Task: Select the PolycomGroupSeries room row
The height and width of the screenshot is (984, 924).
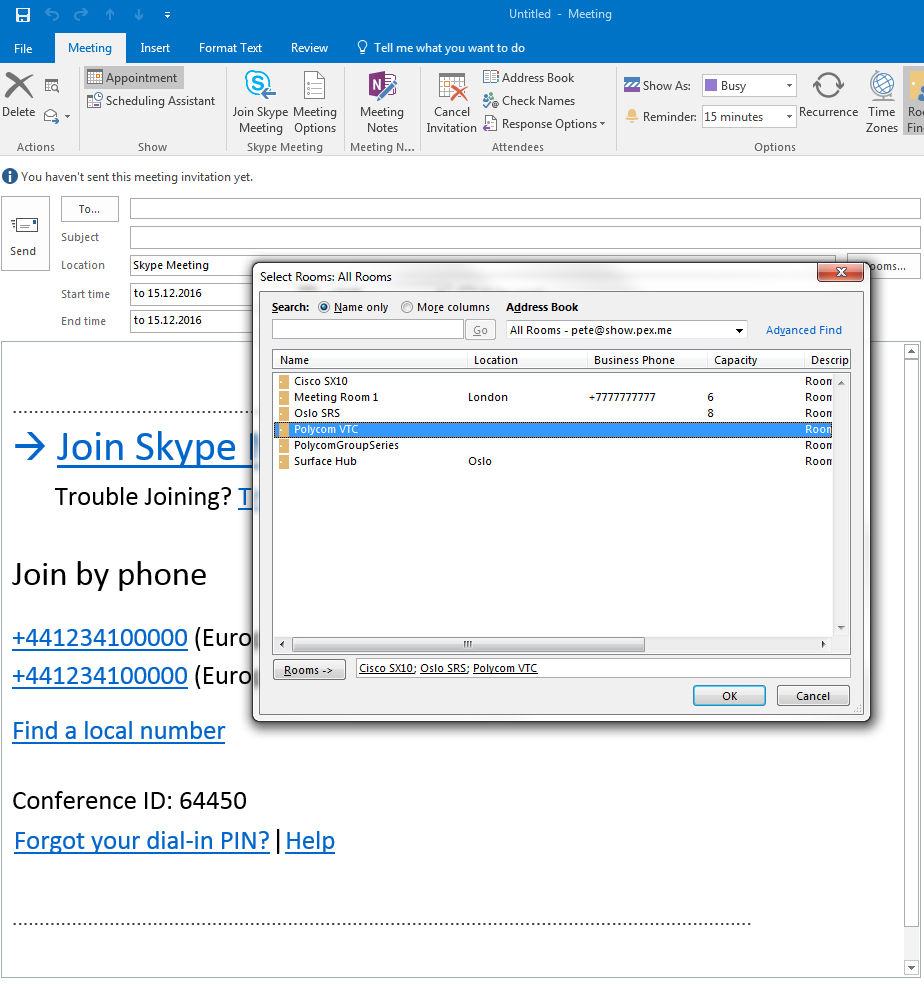Action: pos(554,445)
